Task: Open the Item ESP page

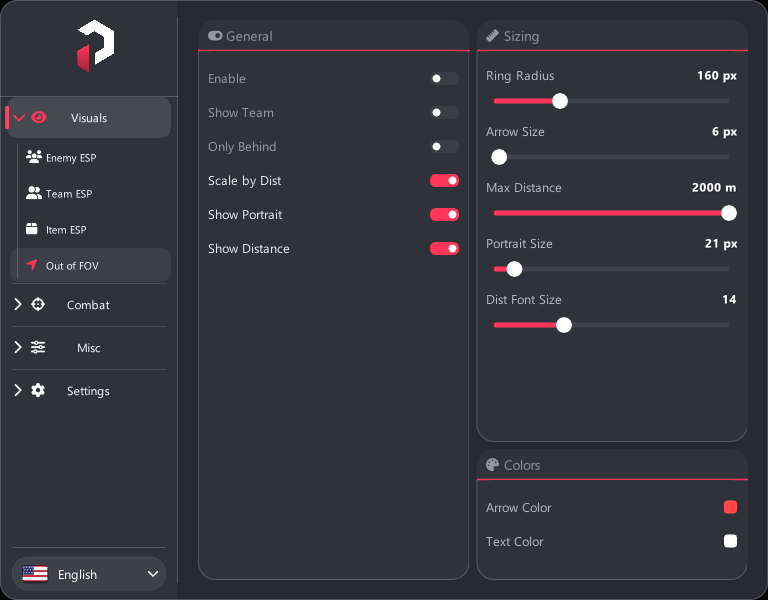Action: pos(90,229)
